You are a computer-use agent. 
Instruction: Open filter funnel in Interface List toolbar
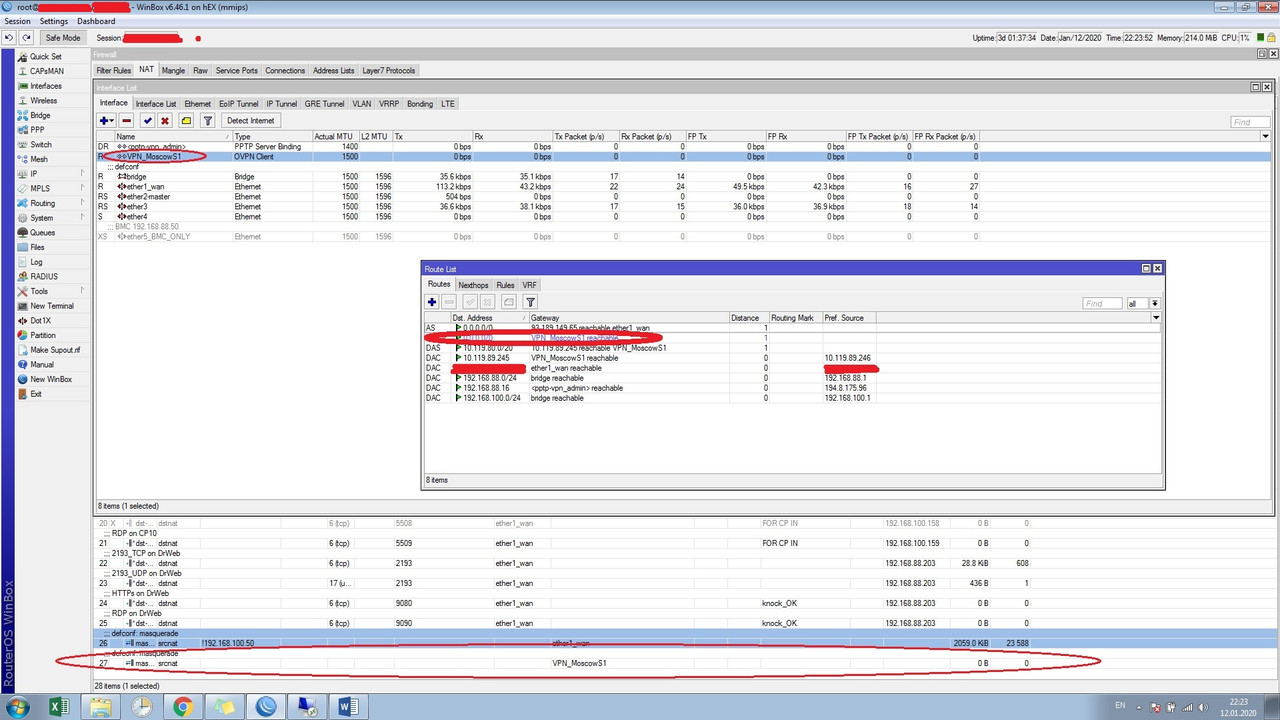[x=208, y=121]
